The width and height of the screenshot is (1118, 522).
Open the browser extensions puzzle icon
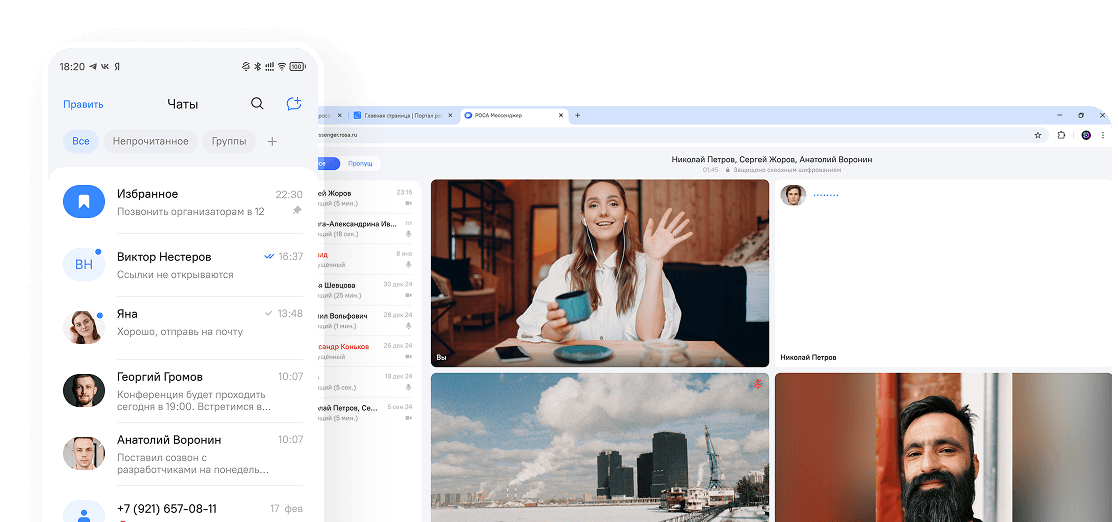[x=1061, y=135]
